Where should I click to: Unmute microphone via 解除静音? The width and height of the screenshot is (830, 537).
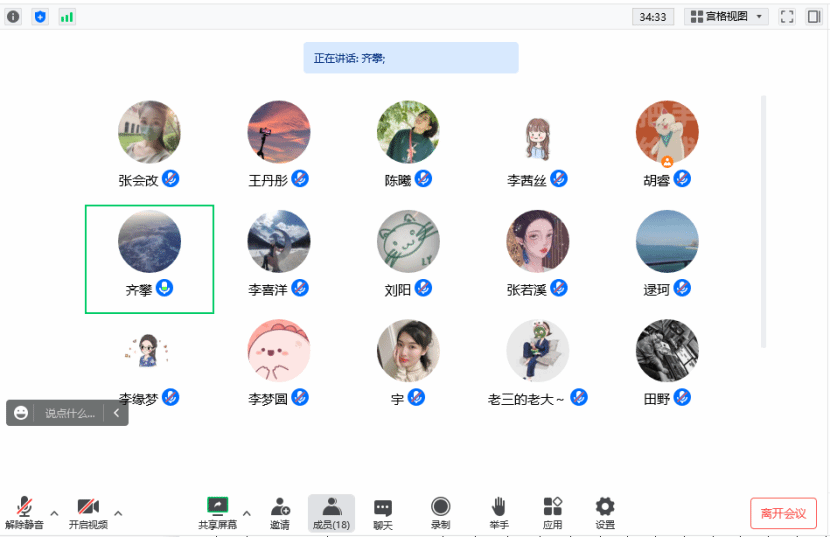[24, 512]
